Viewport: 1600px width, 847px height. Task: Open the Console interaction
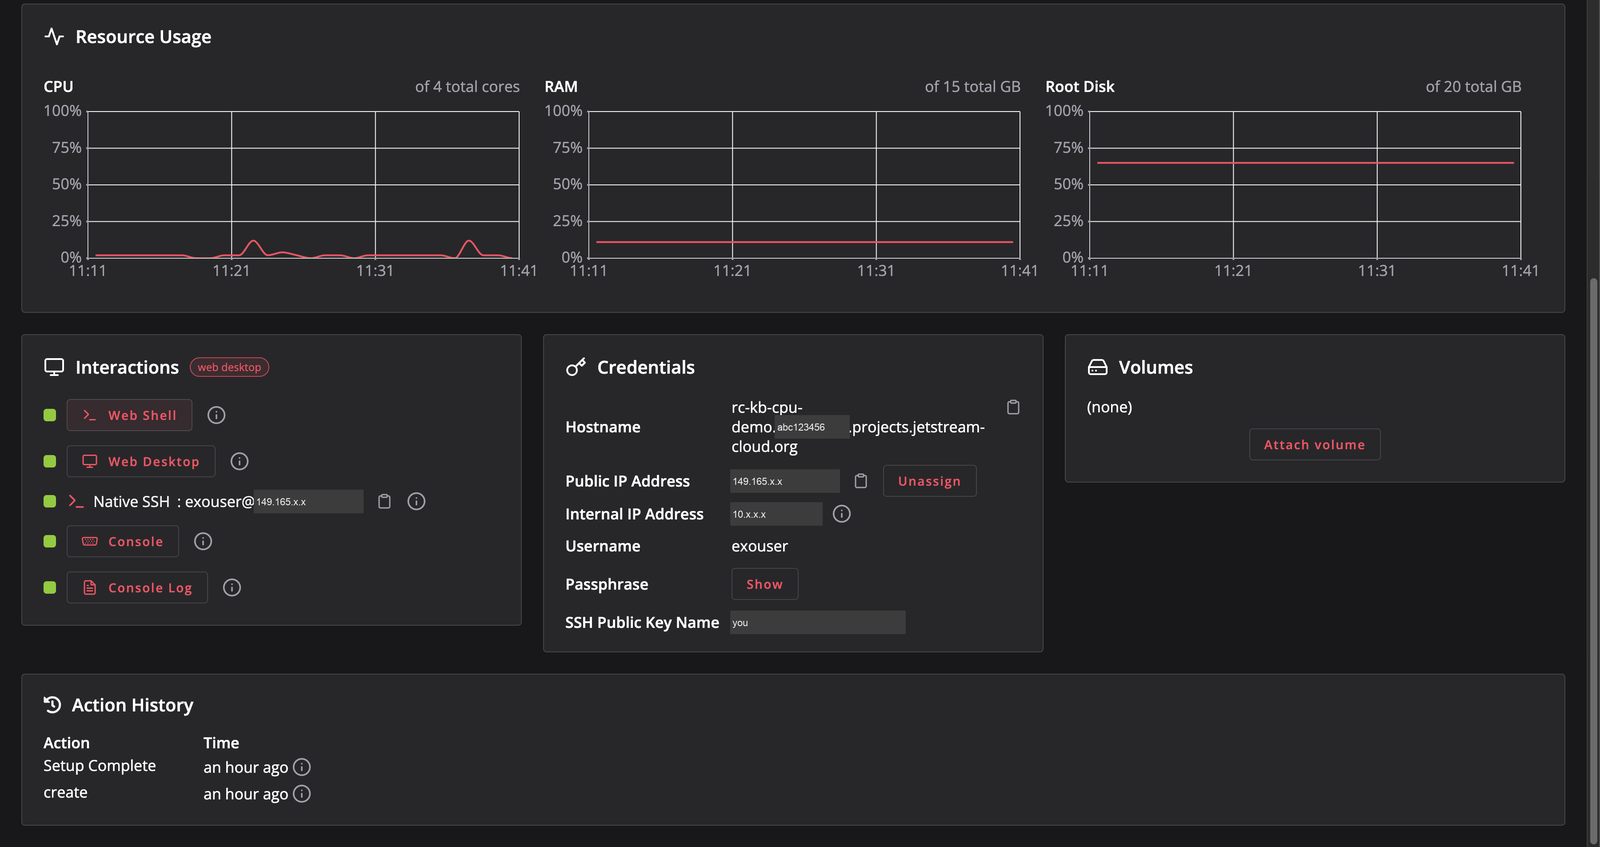[123, 541]
